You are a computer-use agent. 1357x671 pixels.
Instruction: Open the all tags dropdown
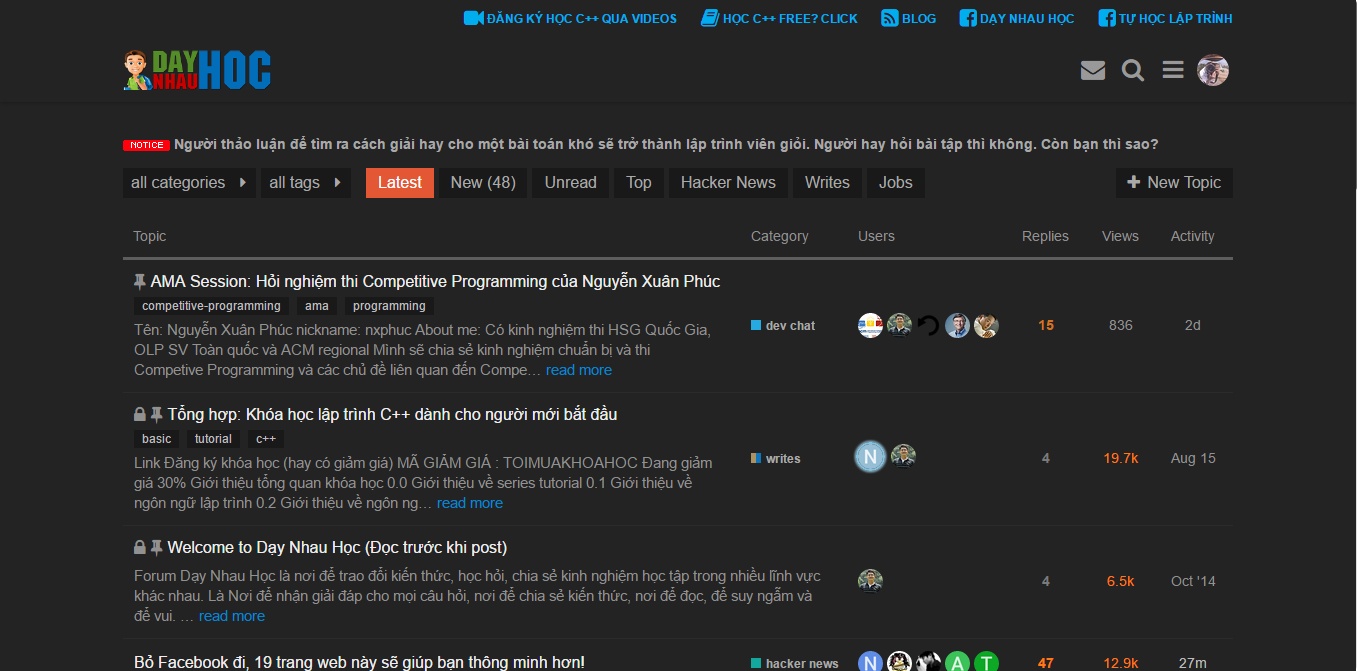pos(305,182)
